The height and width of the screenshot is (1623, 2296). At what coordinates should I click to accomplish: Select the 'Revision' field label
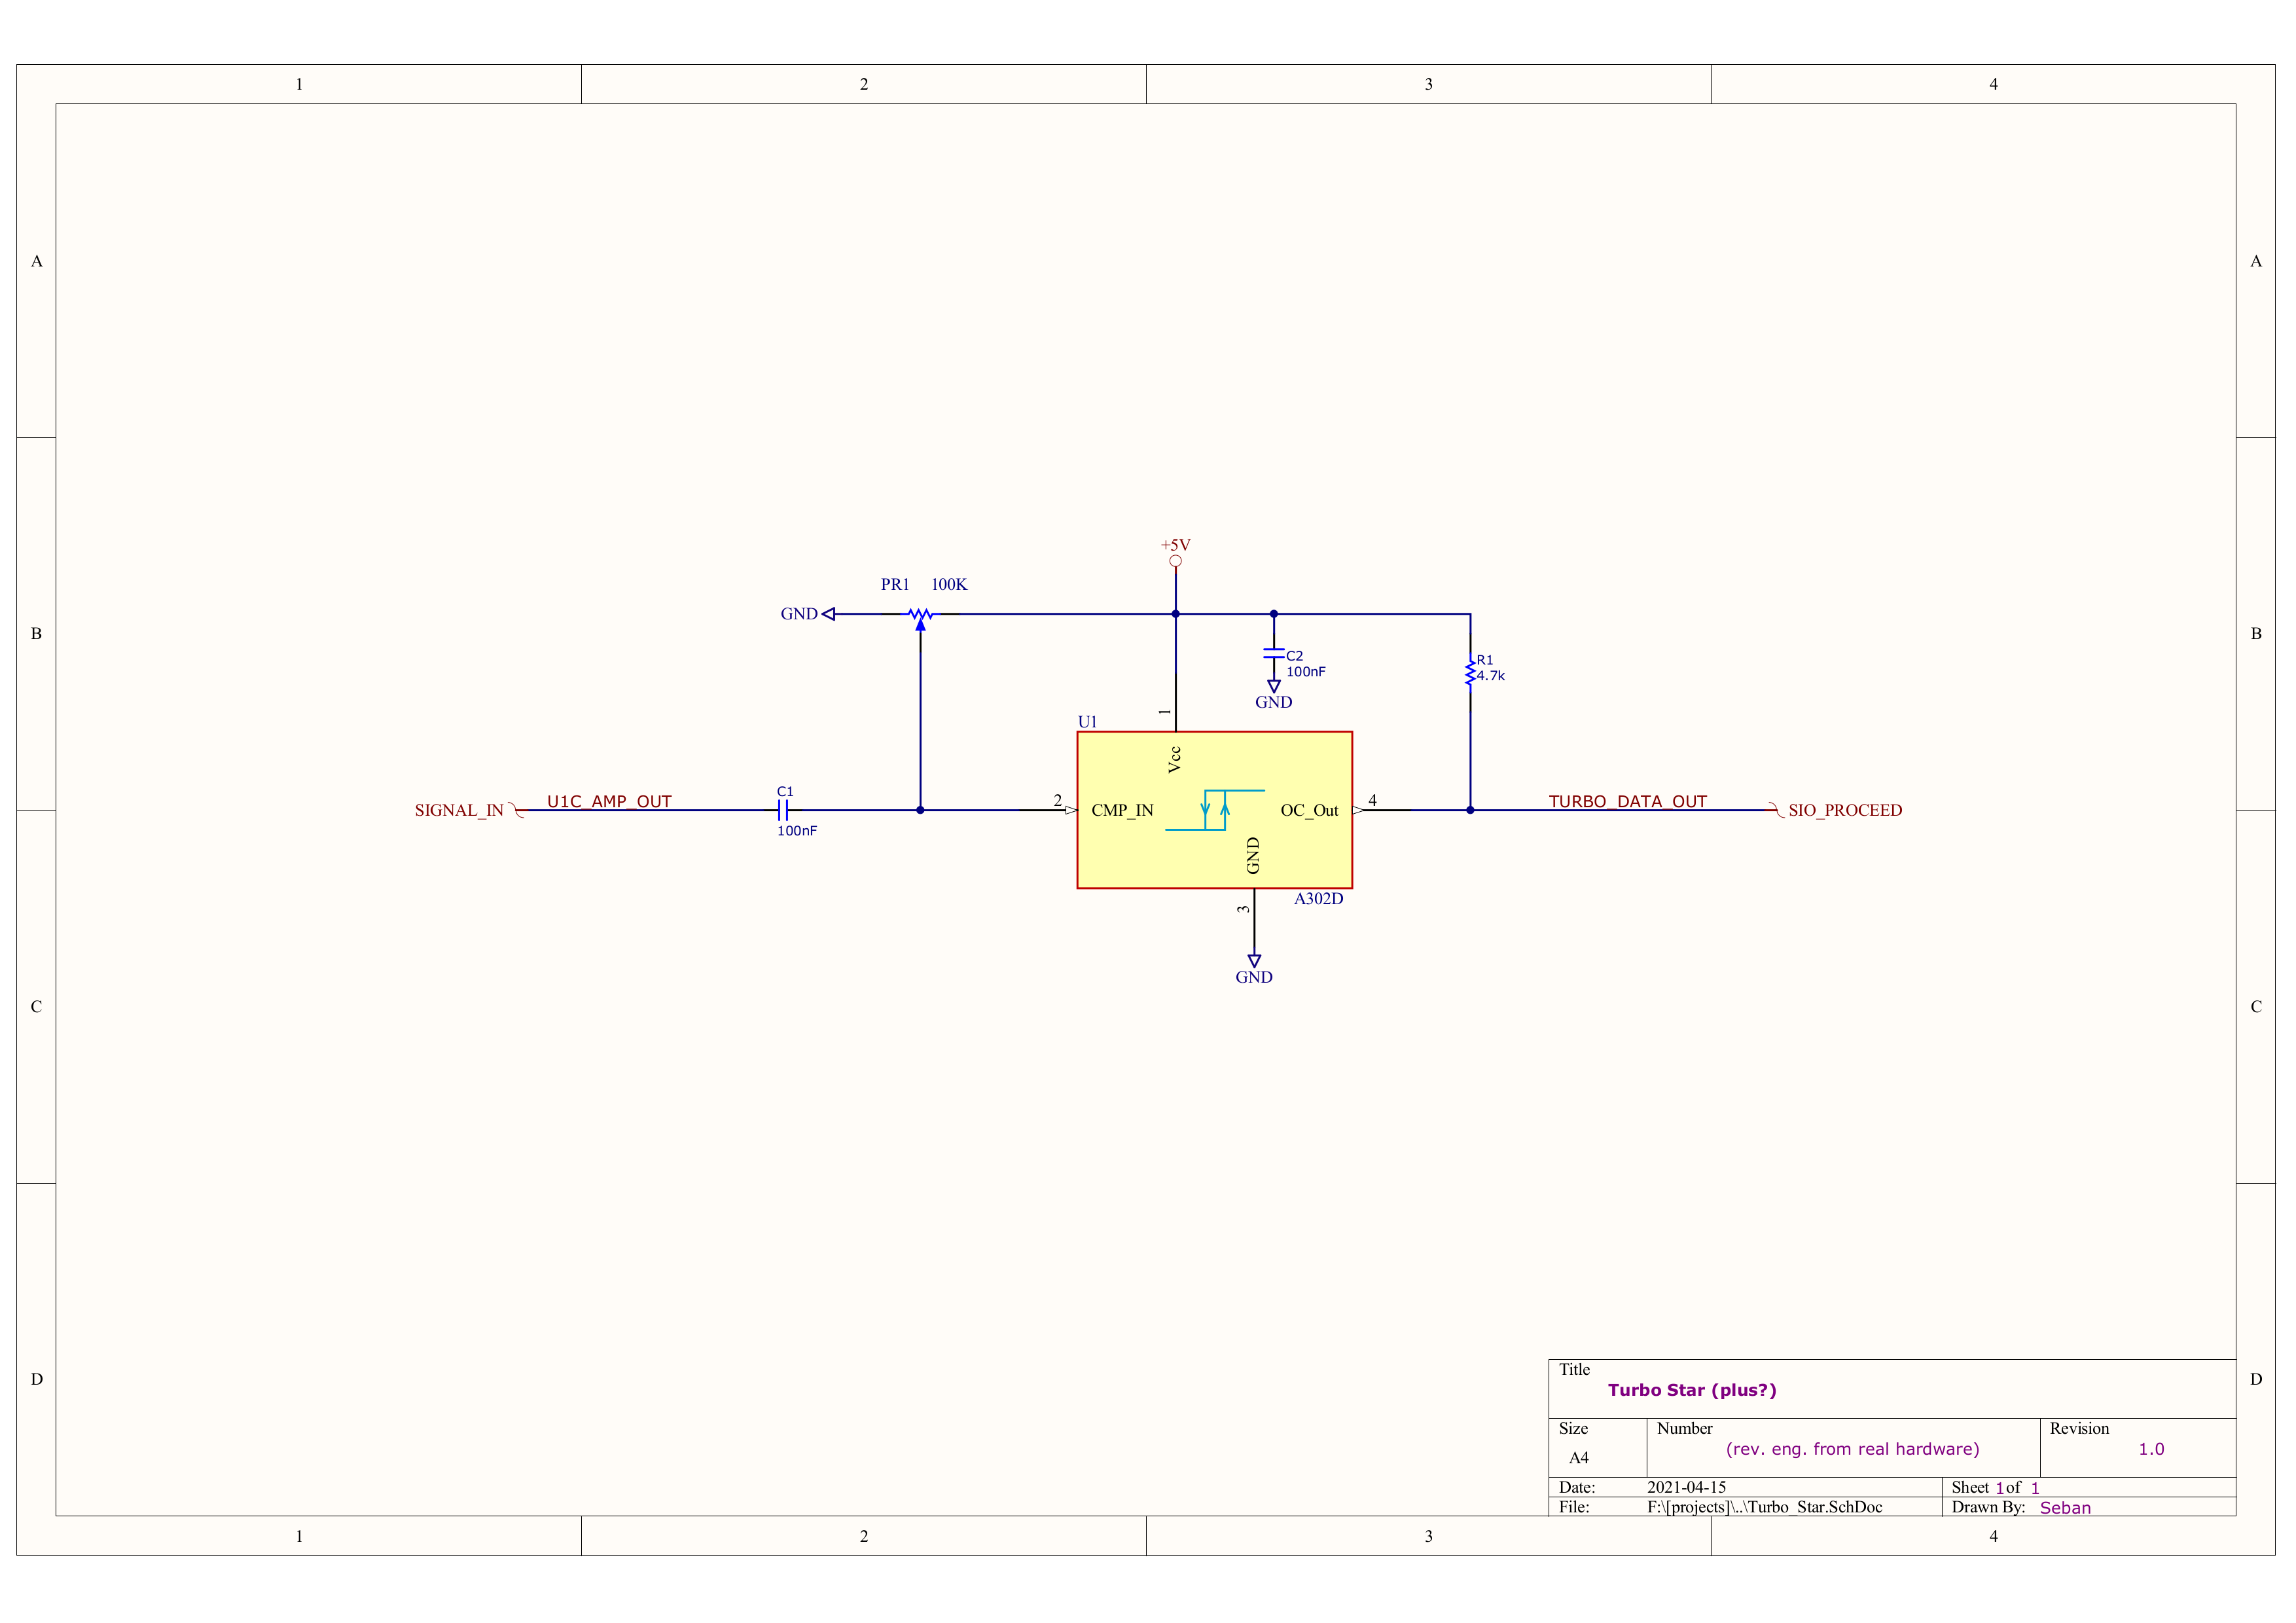pos(2079,1428)
